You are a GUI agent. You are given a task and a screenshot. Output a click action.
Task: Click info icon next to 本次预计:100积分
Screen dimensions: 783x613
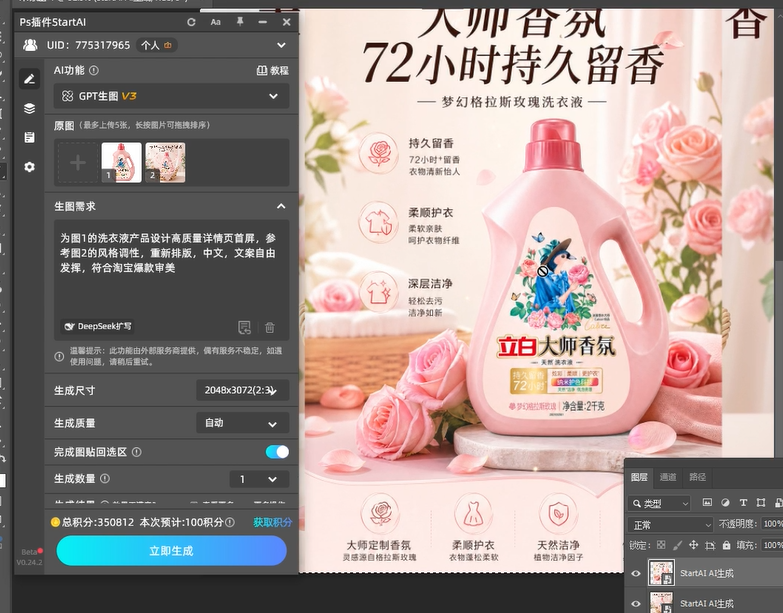230,522
